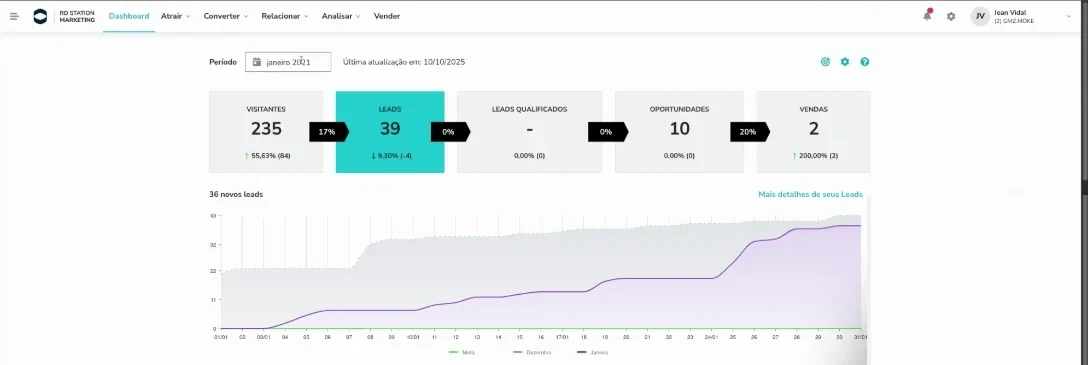Screen dimensions: 1088x365
Task: Click the JV user avatar
Action: 980,16
